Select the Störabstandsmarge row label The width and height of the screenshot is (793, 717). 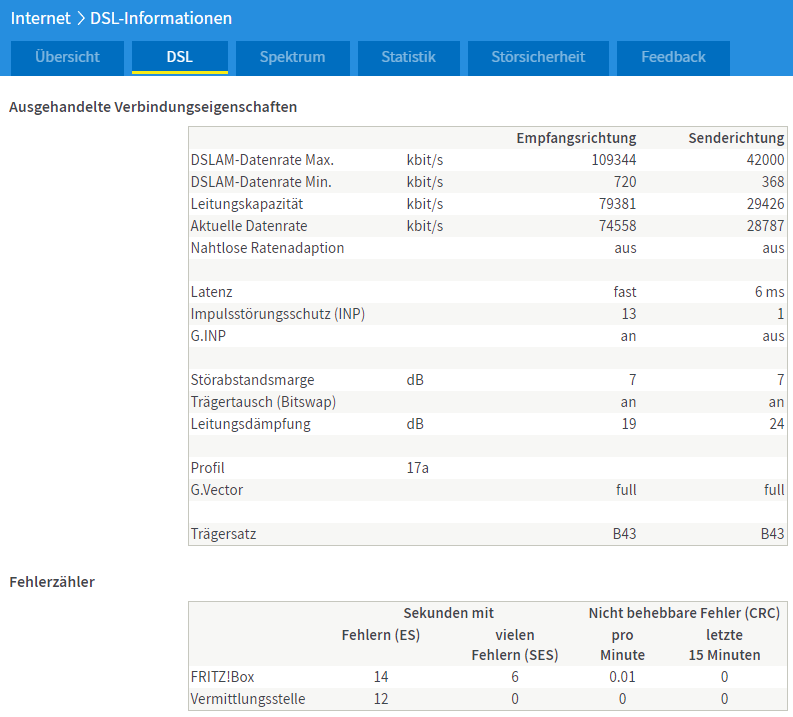tap(252, 380)
